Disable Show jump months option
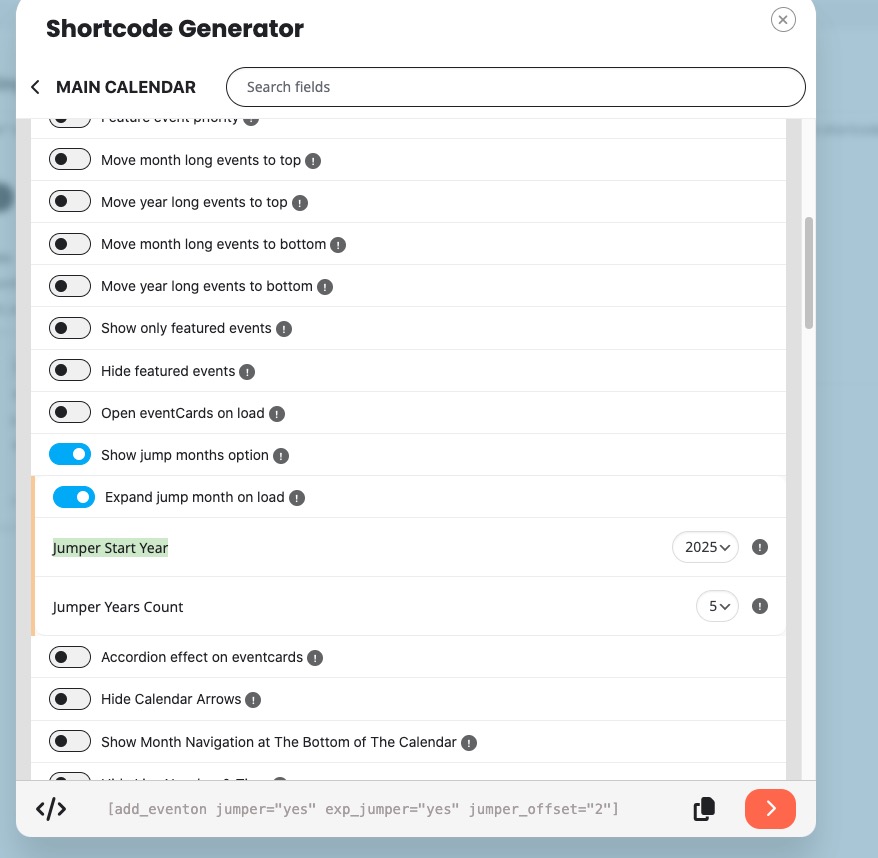The width and height of the screenshot is (878, 858). click(70, 455)
